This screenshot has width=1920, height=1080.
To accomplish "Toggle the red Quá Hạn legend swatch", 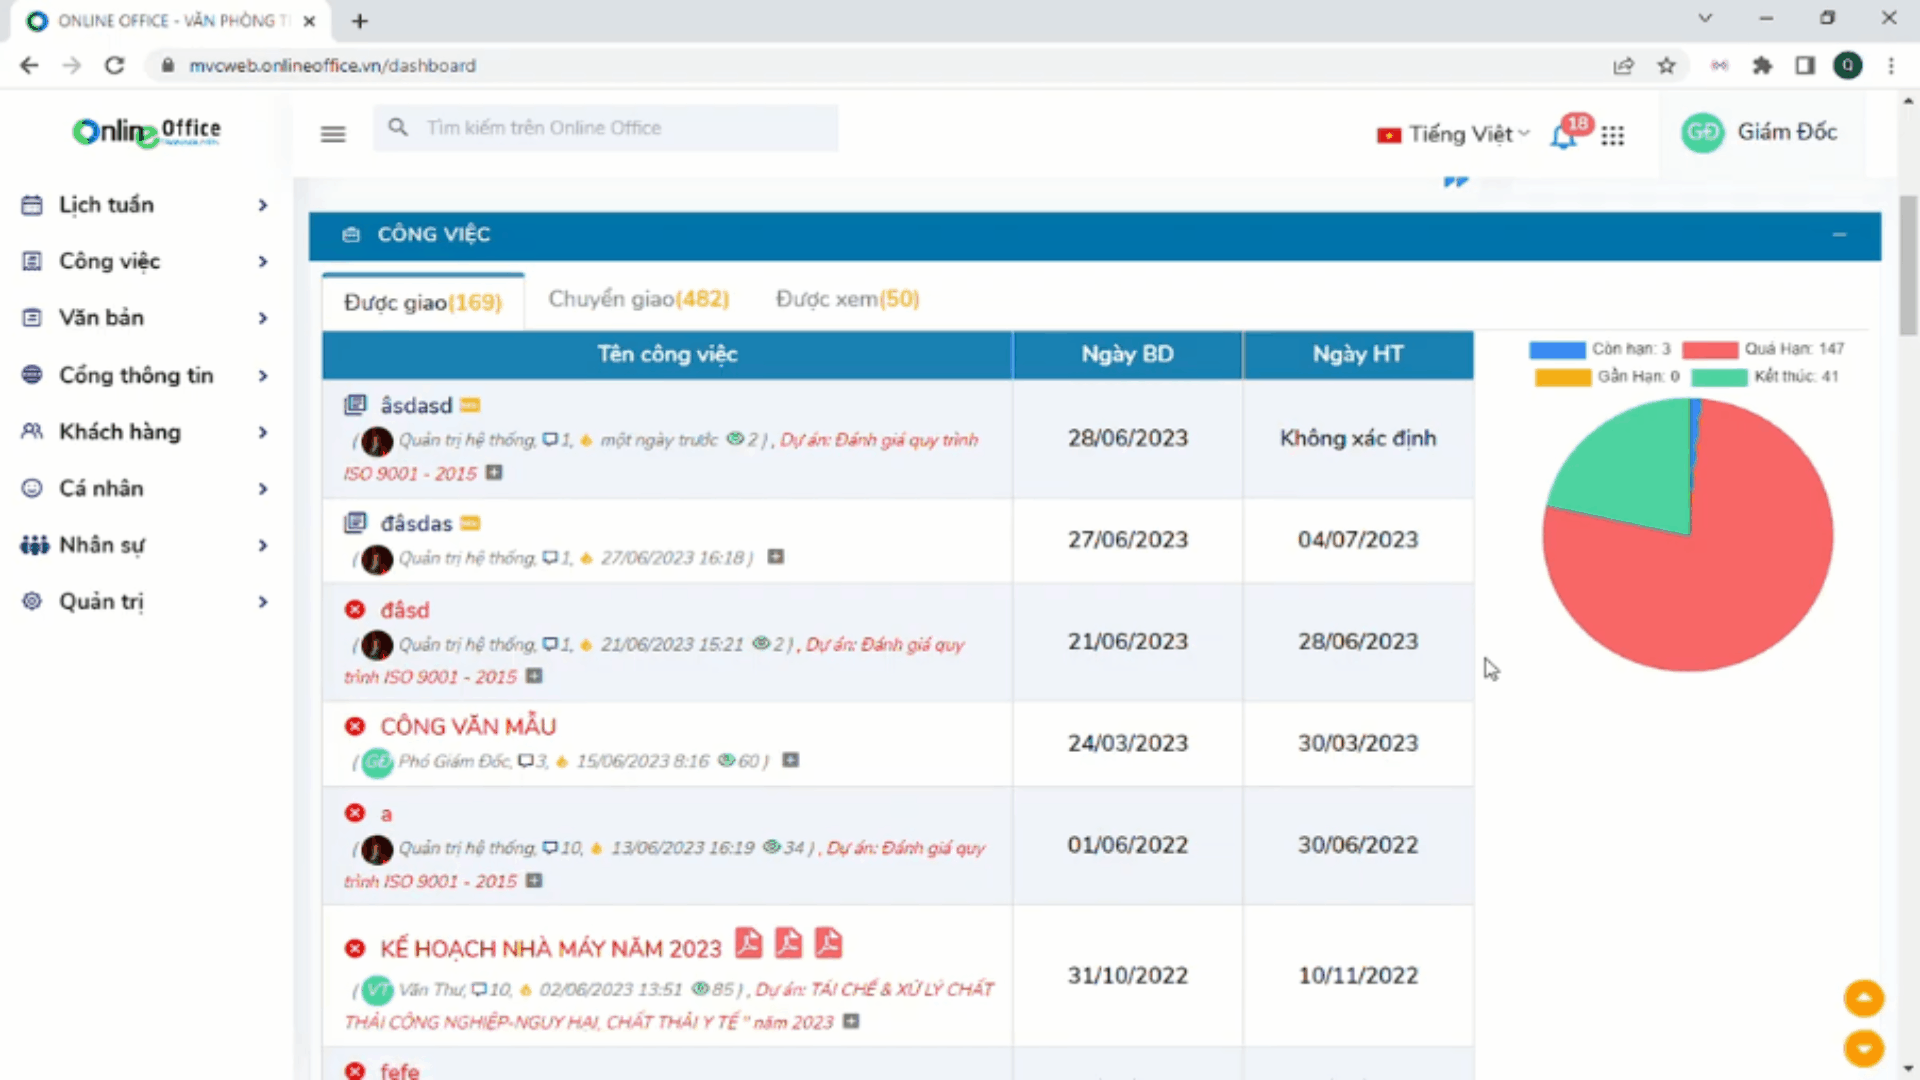I will (x=1709, y=349).
